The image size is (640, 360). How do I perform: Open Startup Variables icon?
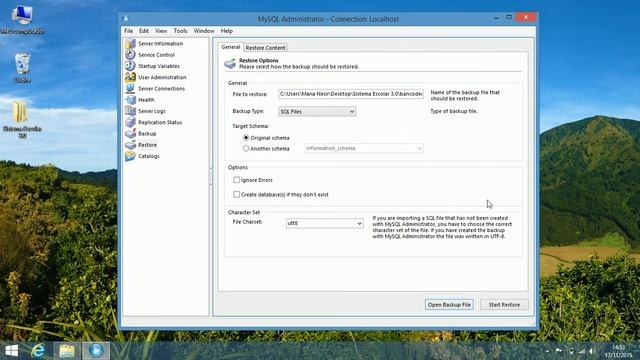[130, 66]
